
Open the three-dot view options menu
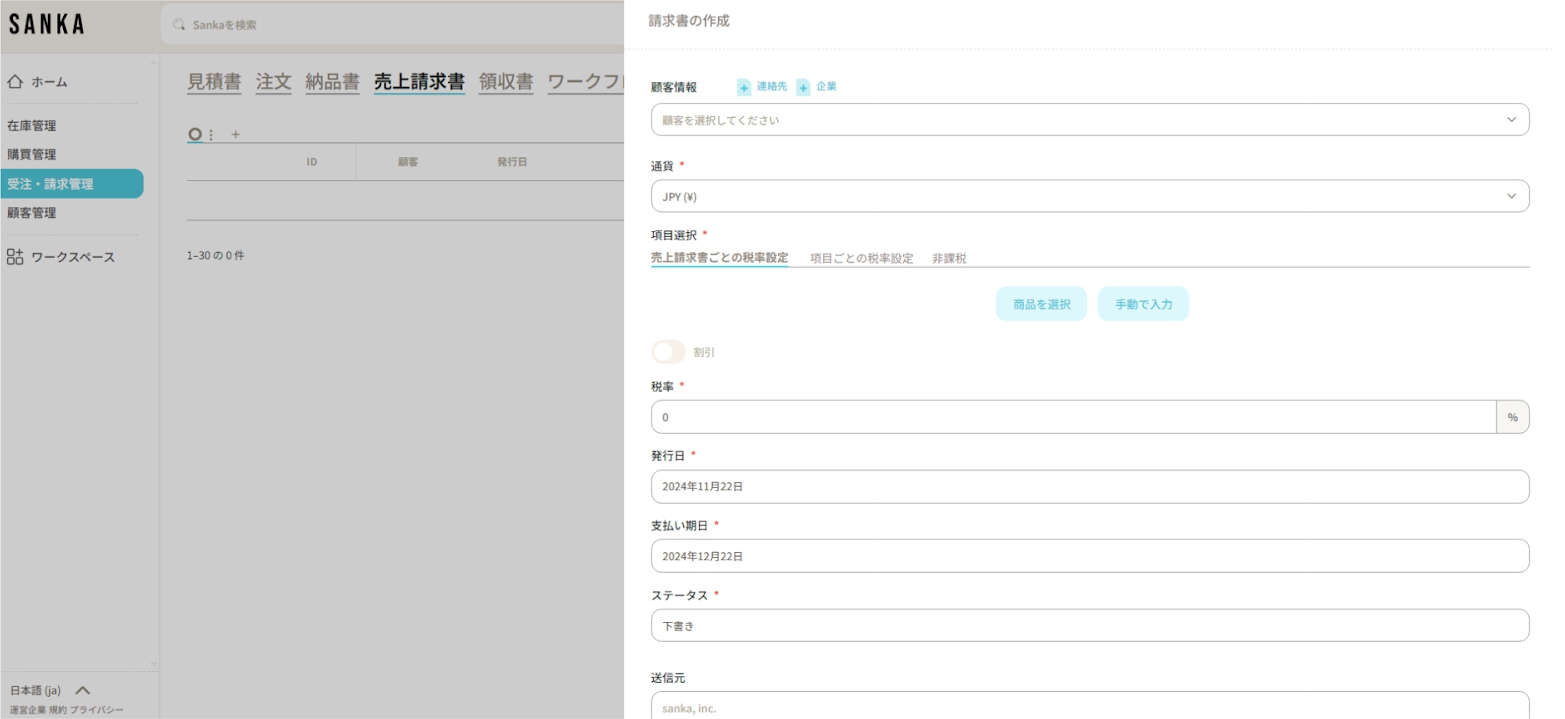click(x=211, y=134)
